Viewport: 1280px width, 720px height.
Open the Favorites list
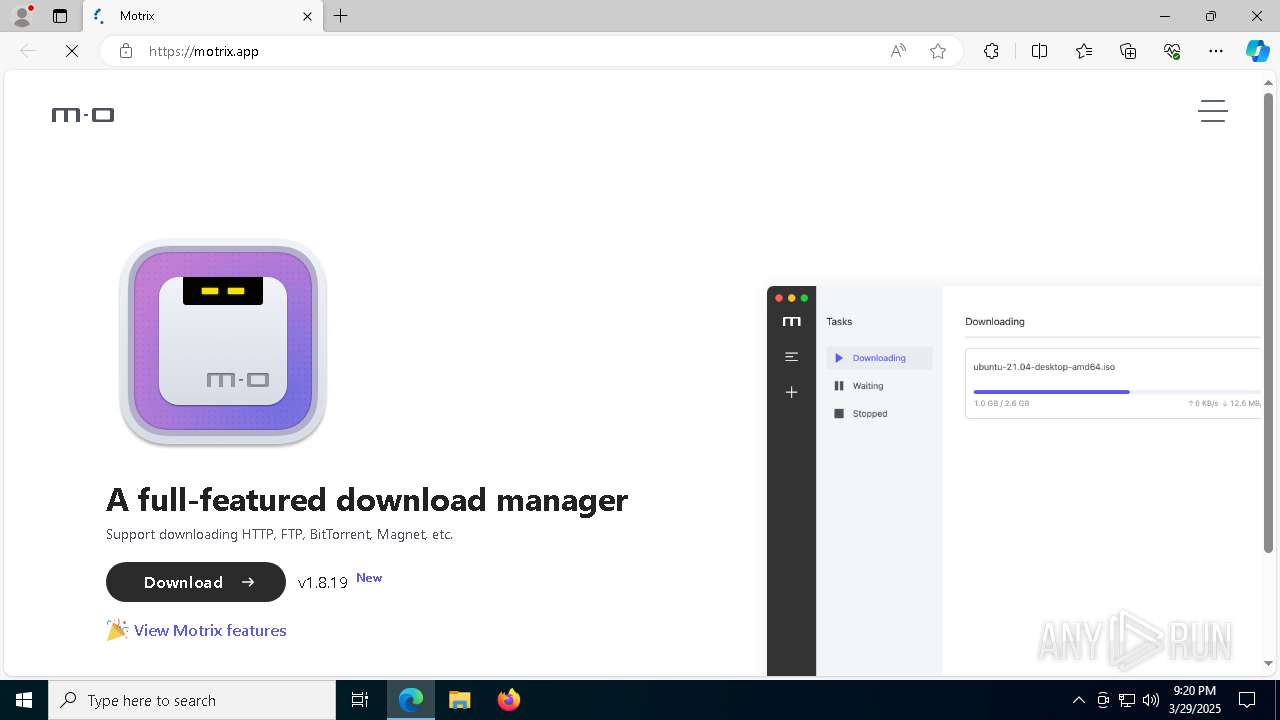tap(1084, 51)
